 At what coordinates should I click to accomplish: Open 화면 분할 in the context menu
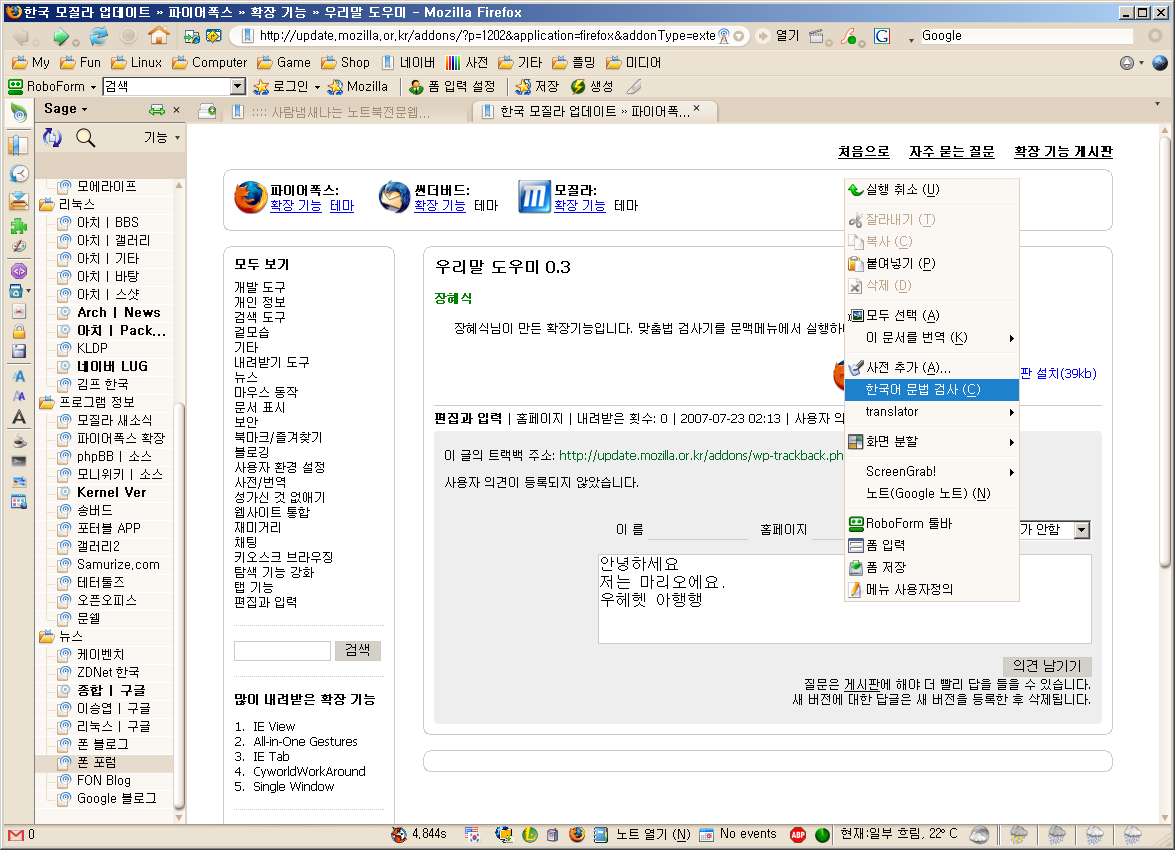click(931, 442)
